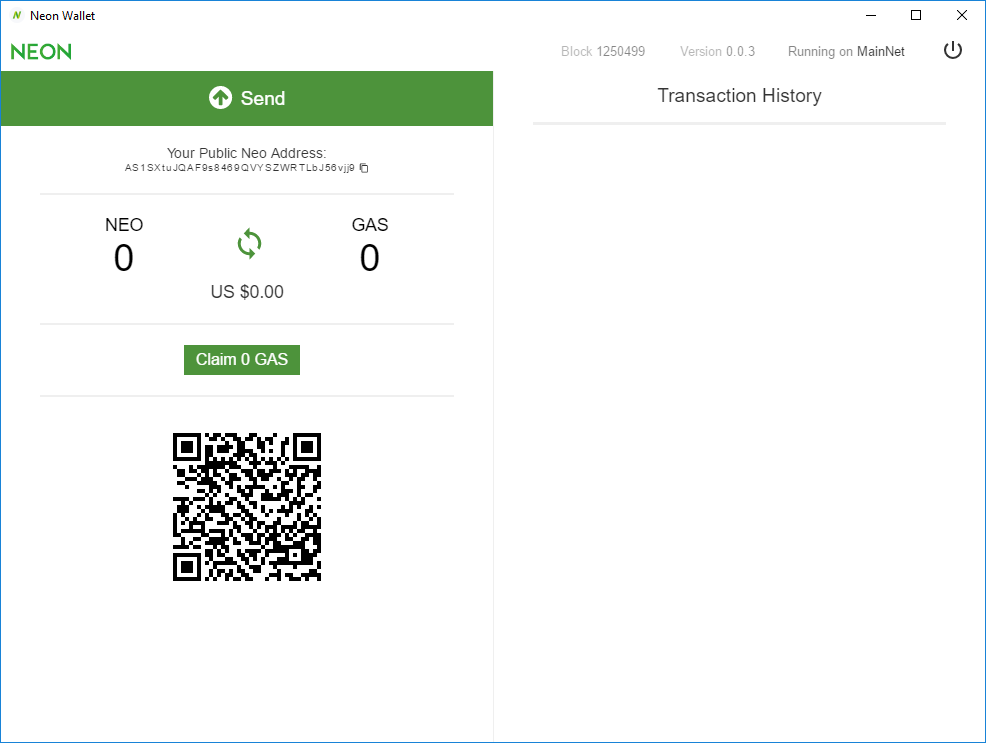The width and height of the screenshot is (986, 743).
Task: Click the Block 1250499 counter
Action: (603, 51)
